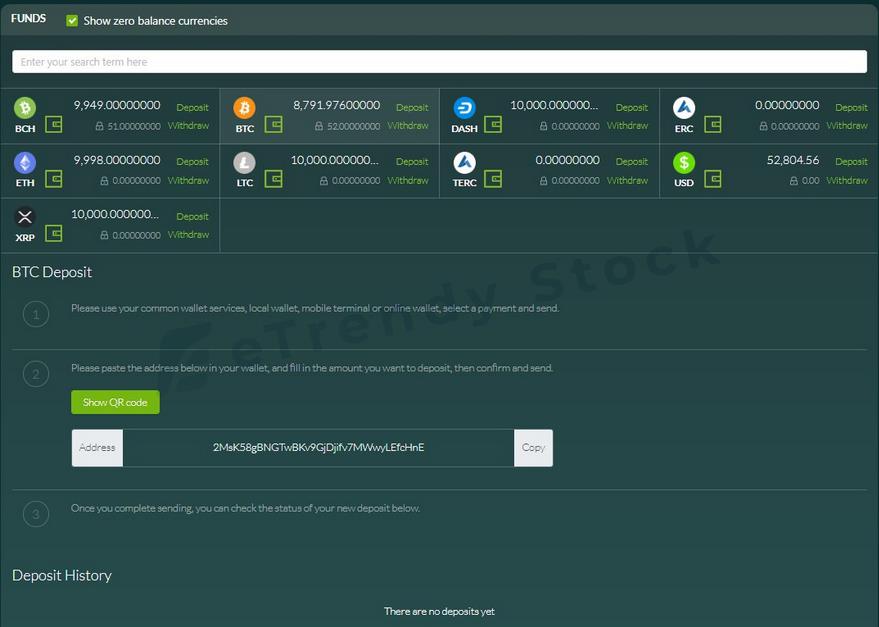Select the green USD dollar icon

click(x=684, y=162)
